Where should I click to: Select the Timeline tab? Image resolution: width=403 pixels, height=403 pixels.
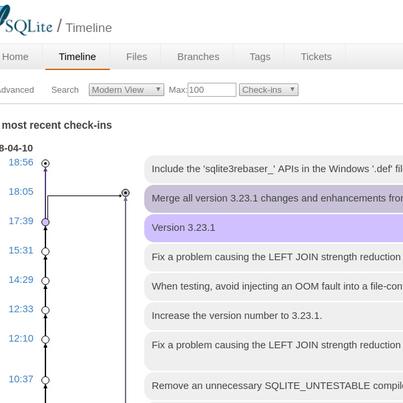click(x=77, y=57)
